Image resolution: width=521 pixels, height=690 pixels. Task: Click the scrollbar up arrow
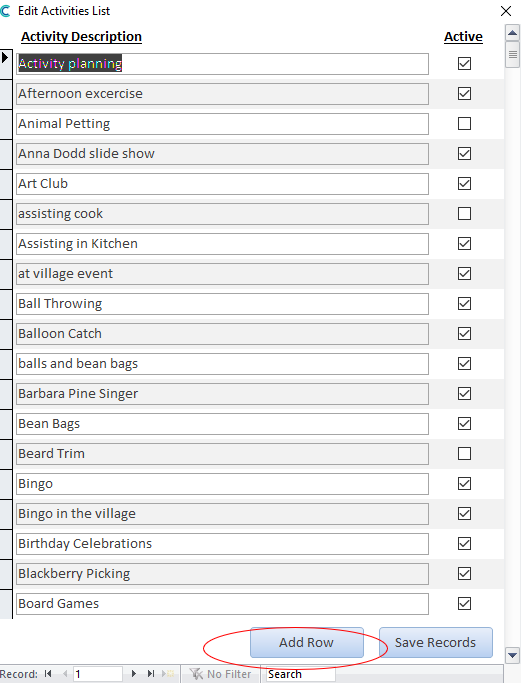click(x=512, y=33)
